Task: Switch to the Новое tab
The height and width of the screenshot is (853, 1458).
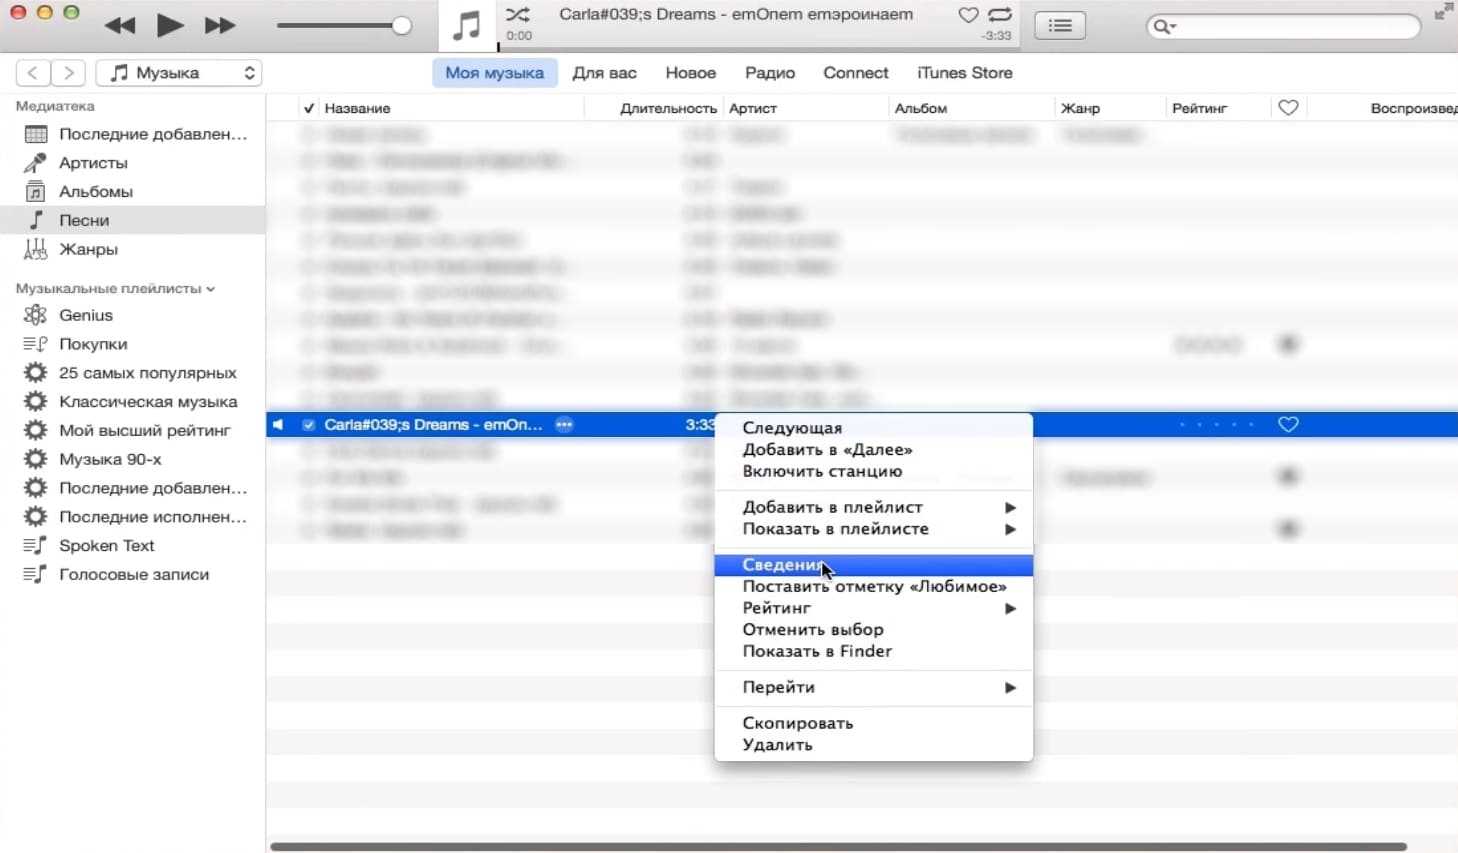Action: pos(691,73)
